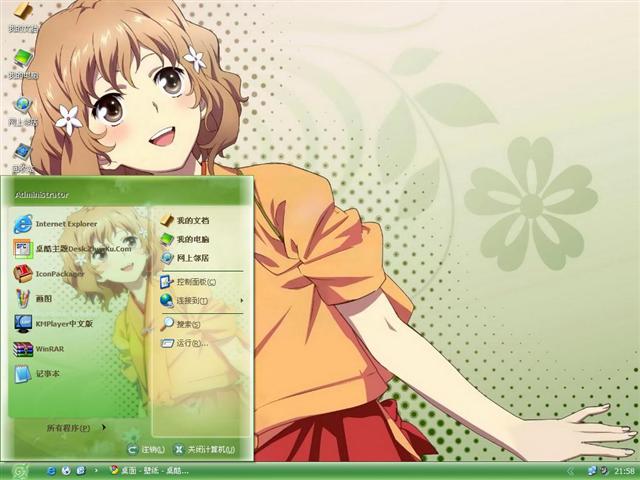Screen dimensions: 640x480
Task: Click the network computers tray icon
Action: (591, 471)
